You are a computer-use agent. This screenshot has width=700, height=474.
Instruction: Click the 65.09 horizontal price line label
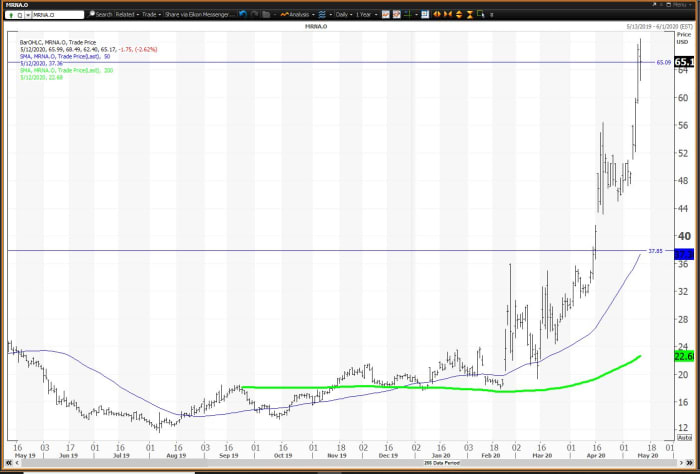663,62
